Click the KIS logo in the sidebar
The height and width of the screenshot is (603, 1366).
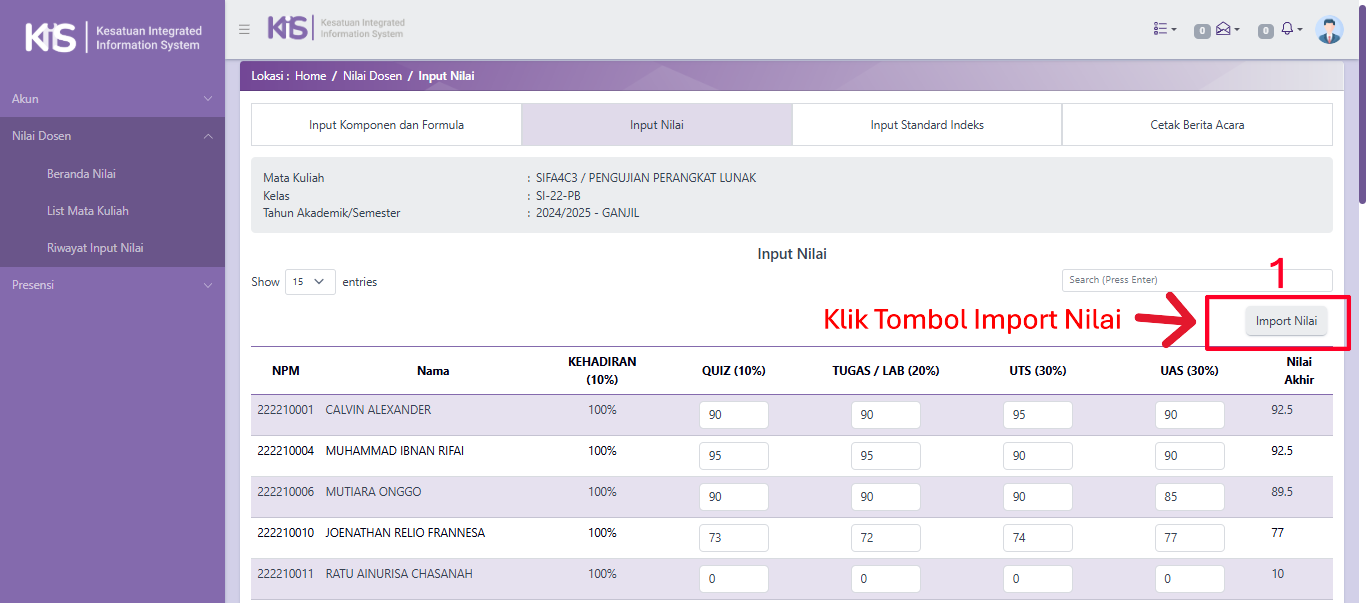click(x=112, y=38)
